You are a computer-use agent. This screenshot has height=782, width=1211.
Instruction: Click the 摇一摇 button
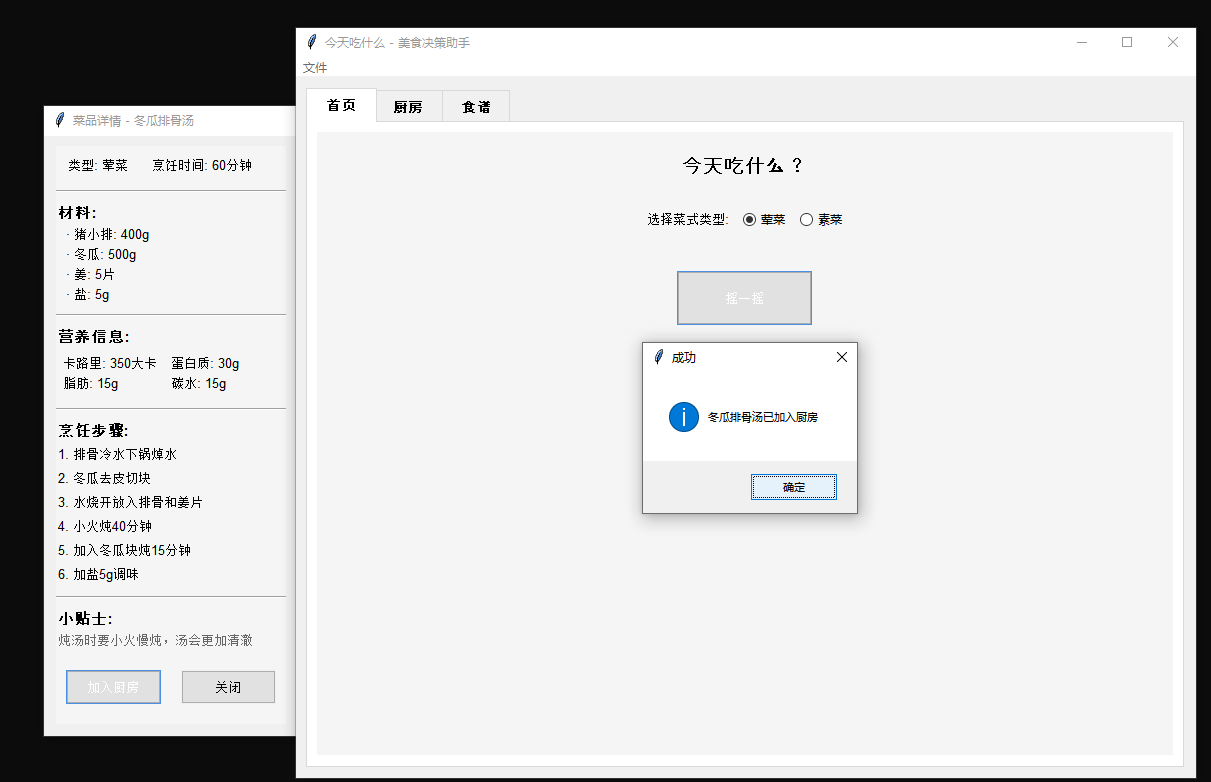pyautogui.click(x=744, y=298)
